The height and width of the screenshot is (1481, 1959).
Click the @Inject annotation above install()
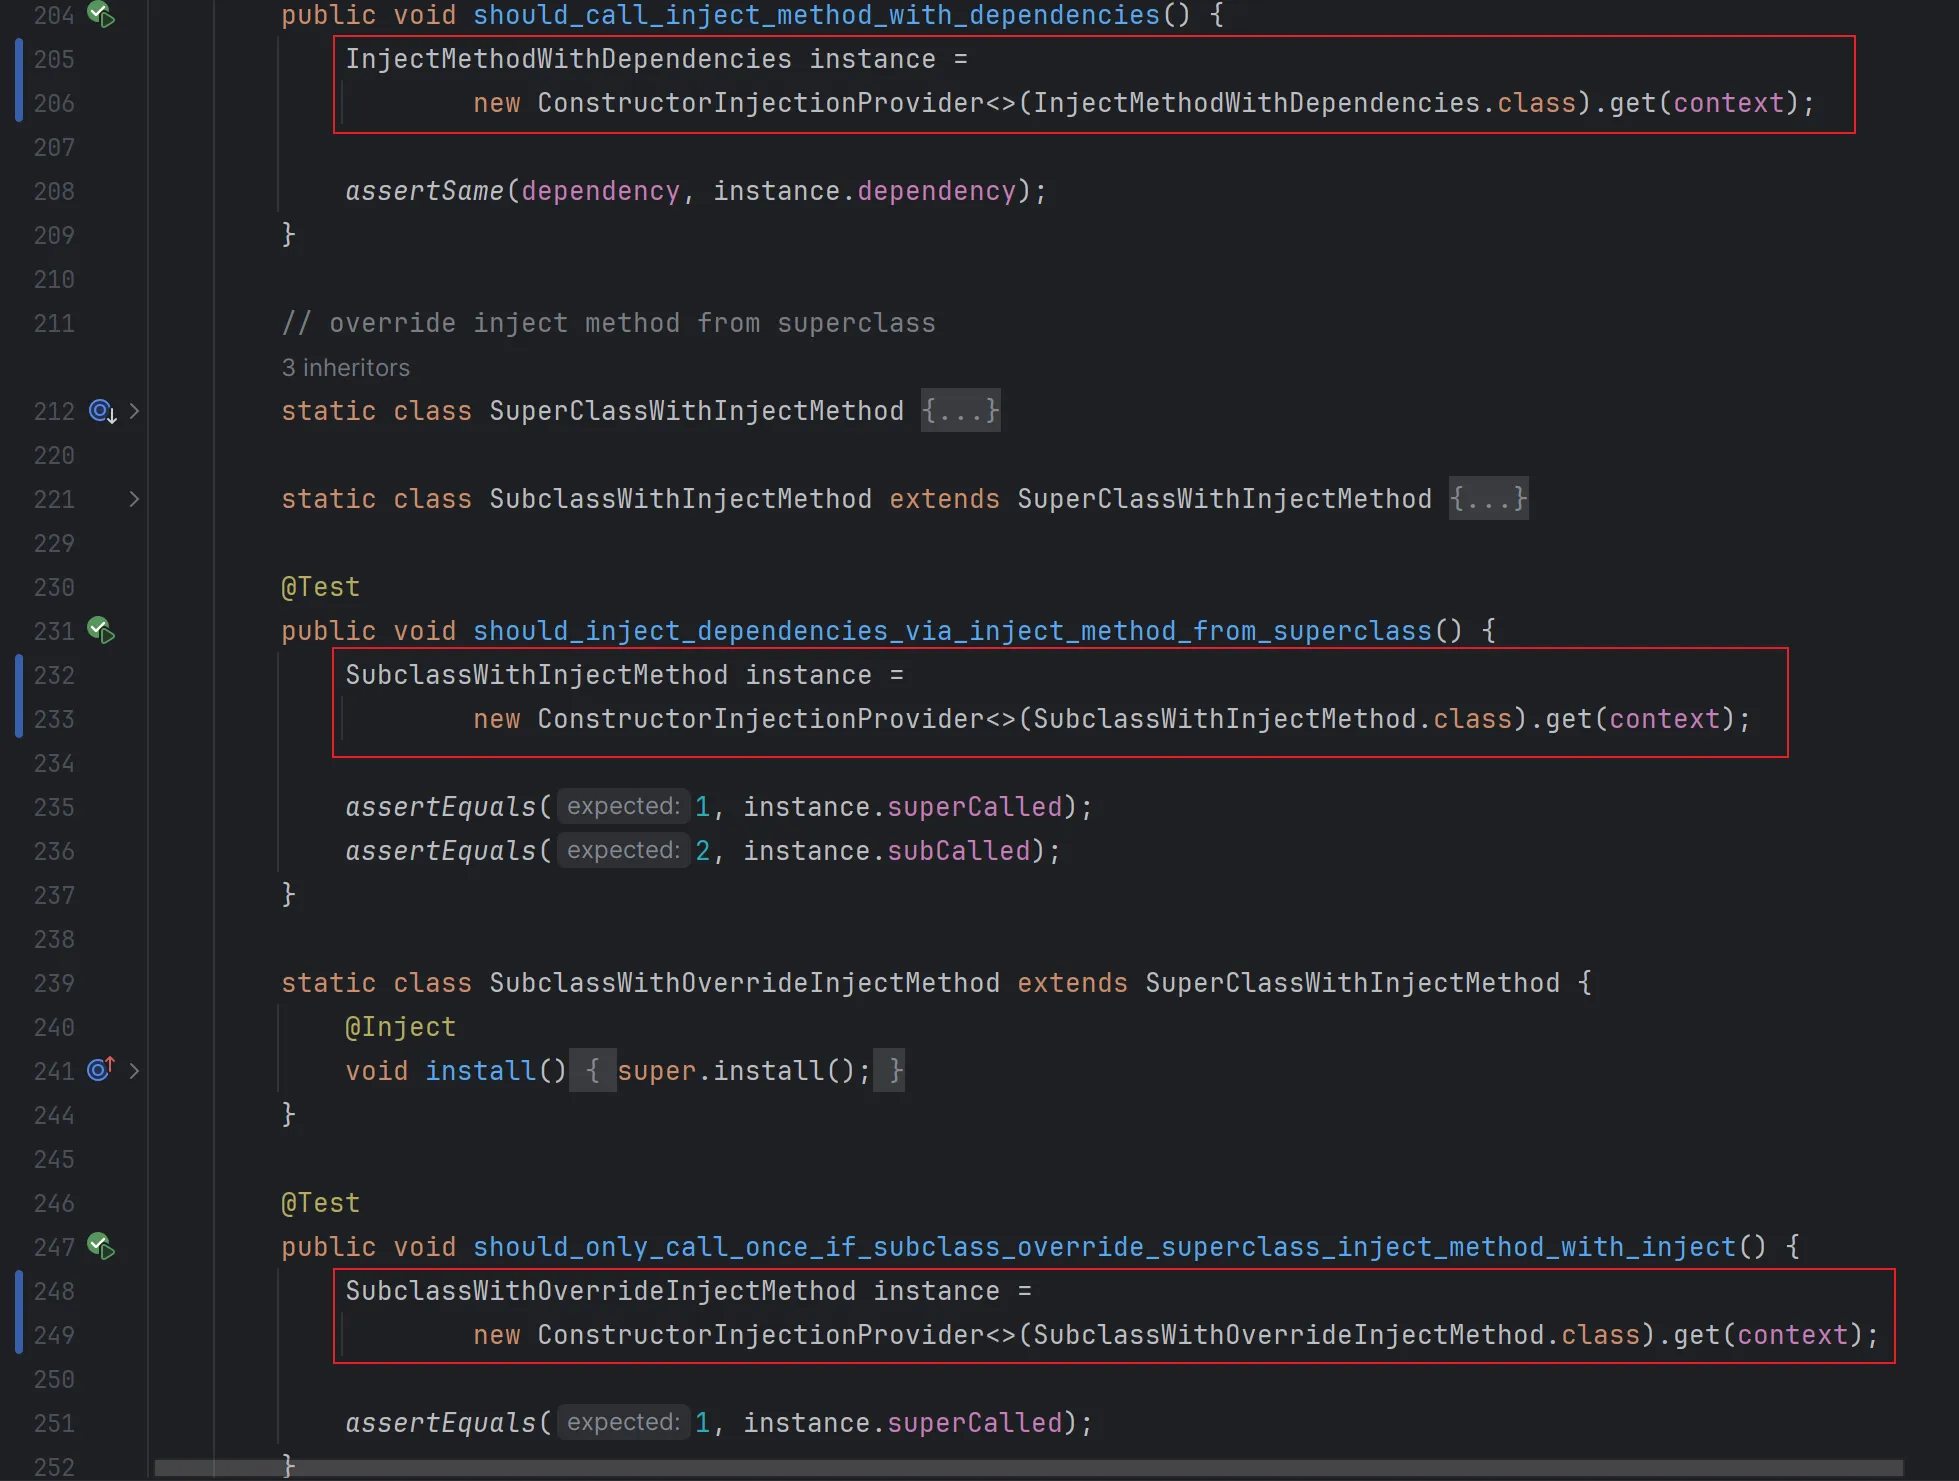coord(400,1027)
